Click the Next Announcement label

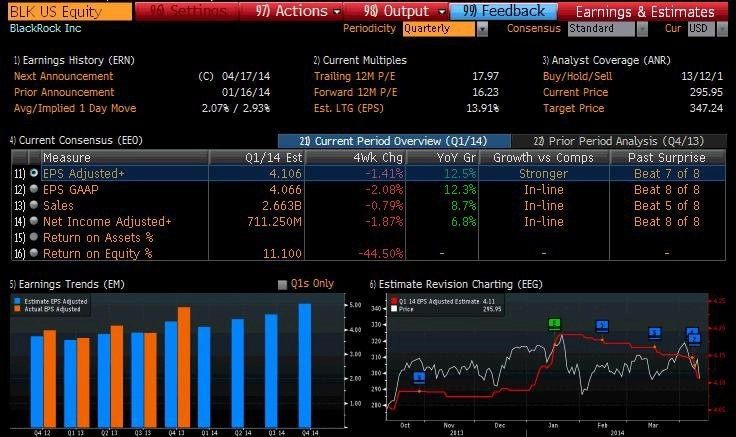point(64,76)
